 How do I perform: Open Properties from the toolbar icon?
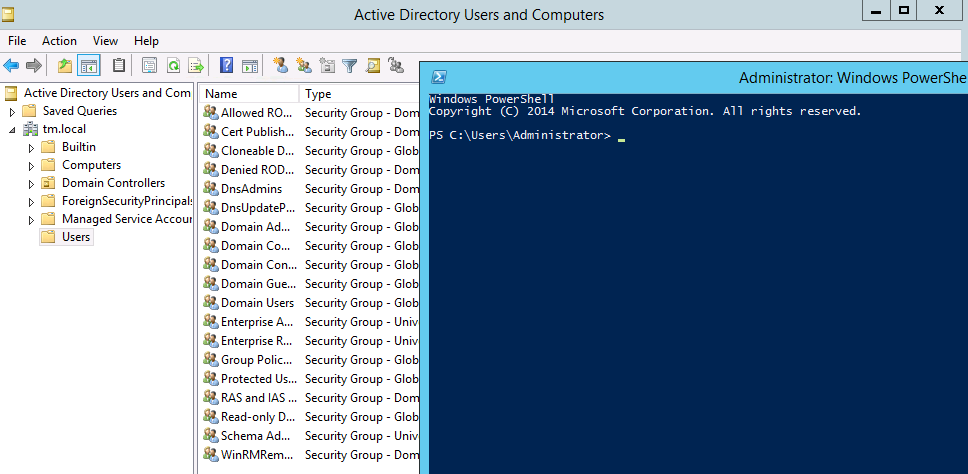pos(149,65)
